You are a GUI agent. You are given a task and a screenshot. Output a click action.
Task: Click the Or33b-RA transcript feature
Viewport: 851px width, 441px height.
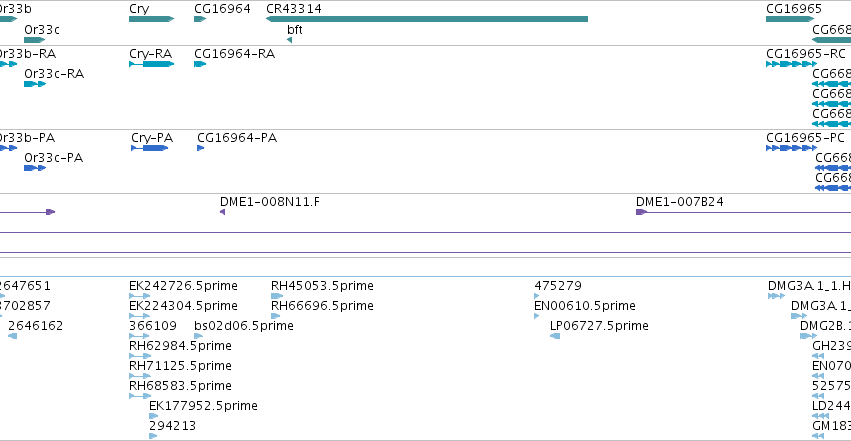click(8, 64)
